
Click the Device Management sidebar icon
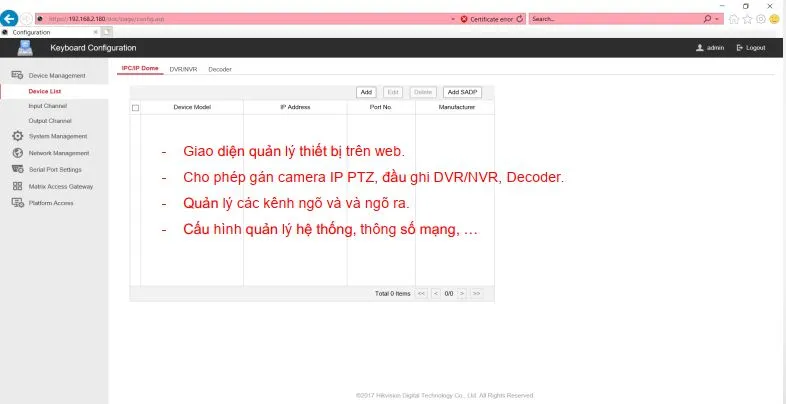coord(17,75)
